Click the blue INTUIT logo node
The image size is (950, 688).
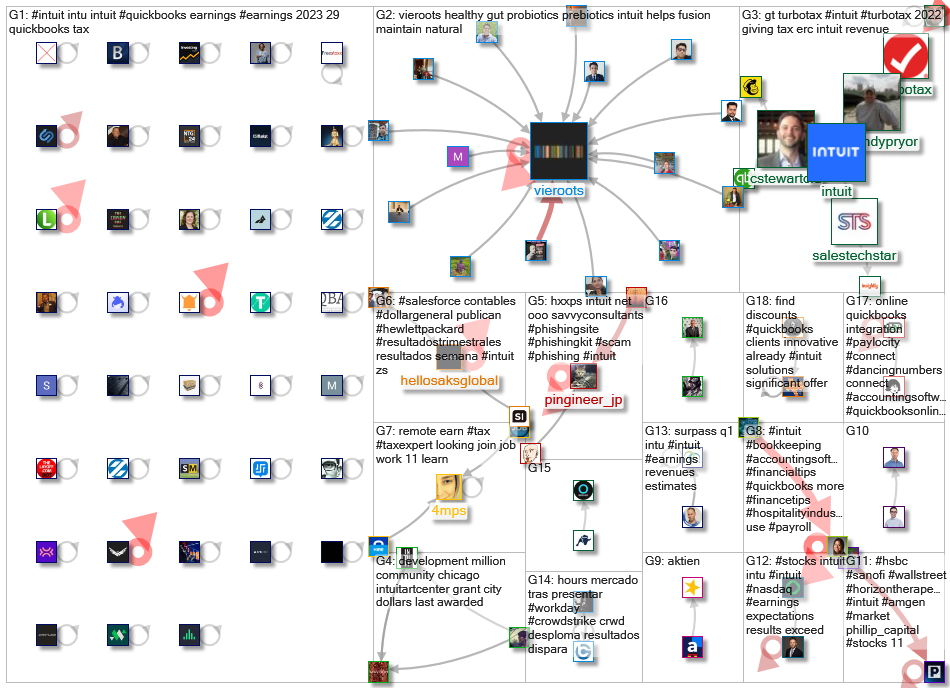[836, 152]
